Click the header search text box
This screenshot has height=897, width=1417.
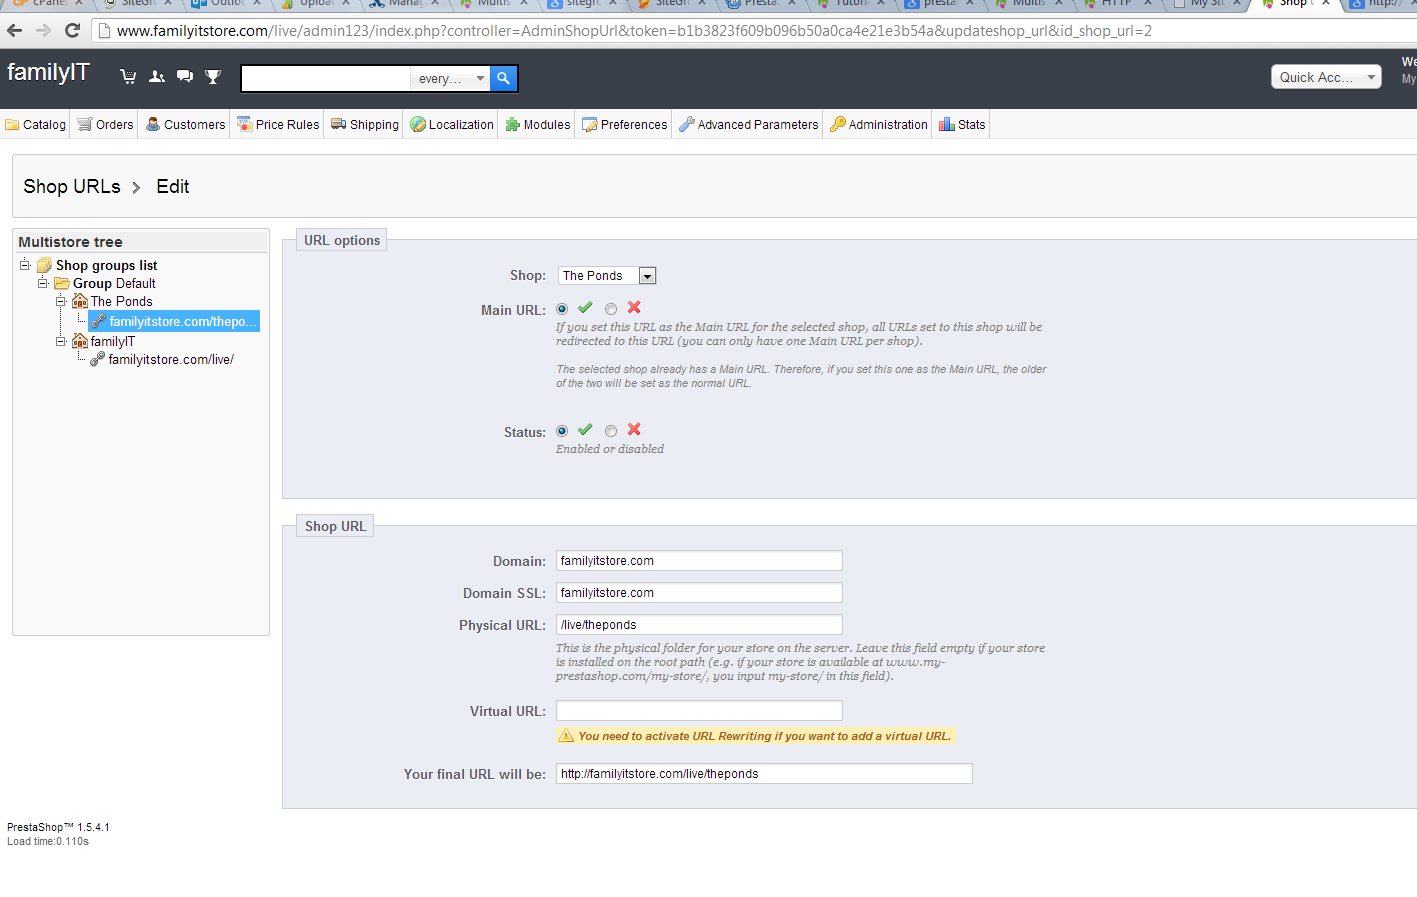click(326, 78)
